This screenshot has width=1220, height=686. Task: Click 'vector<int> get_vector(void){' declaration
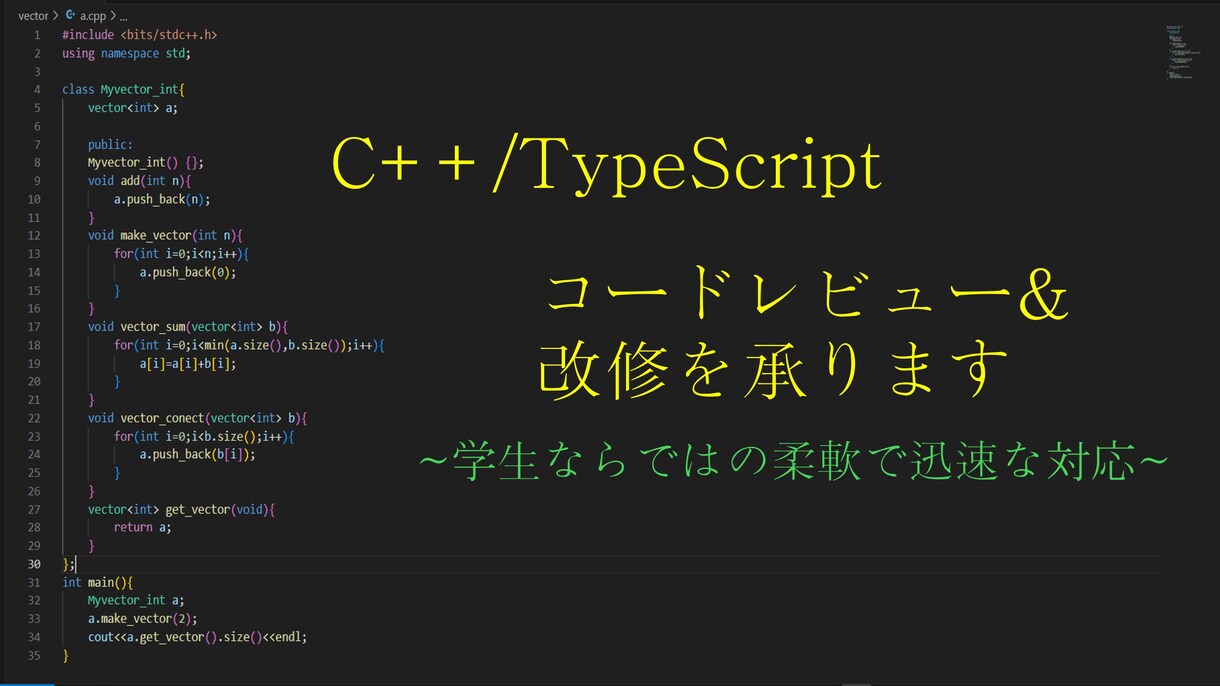(x=181, y=509)
